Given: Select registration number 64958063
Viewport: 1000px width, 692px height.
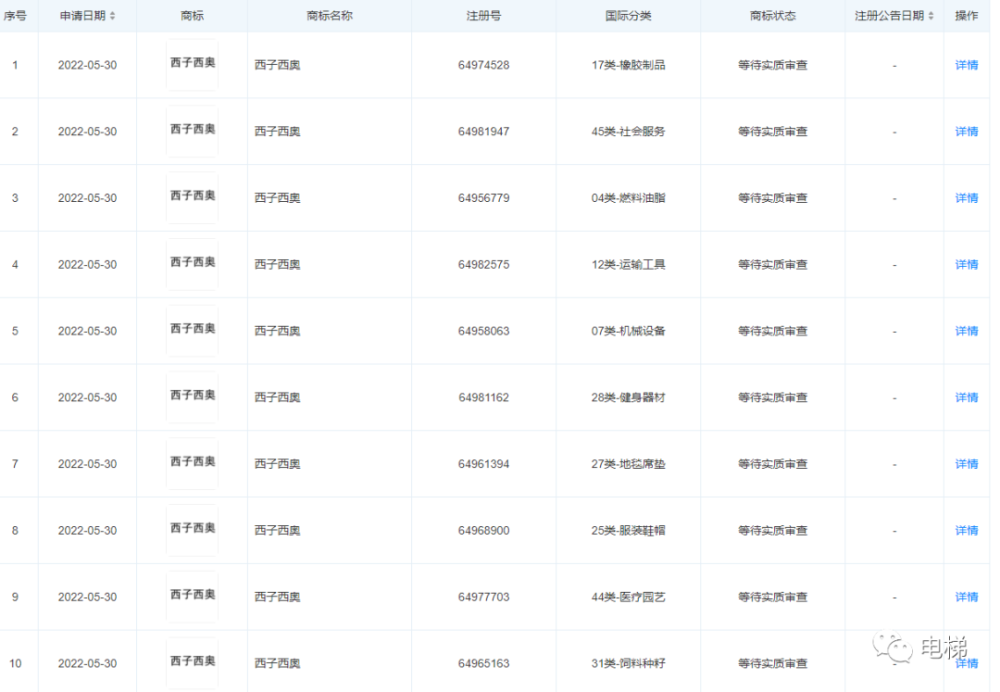Looking at the screenshot, I should 483,331.
